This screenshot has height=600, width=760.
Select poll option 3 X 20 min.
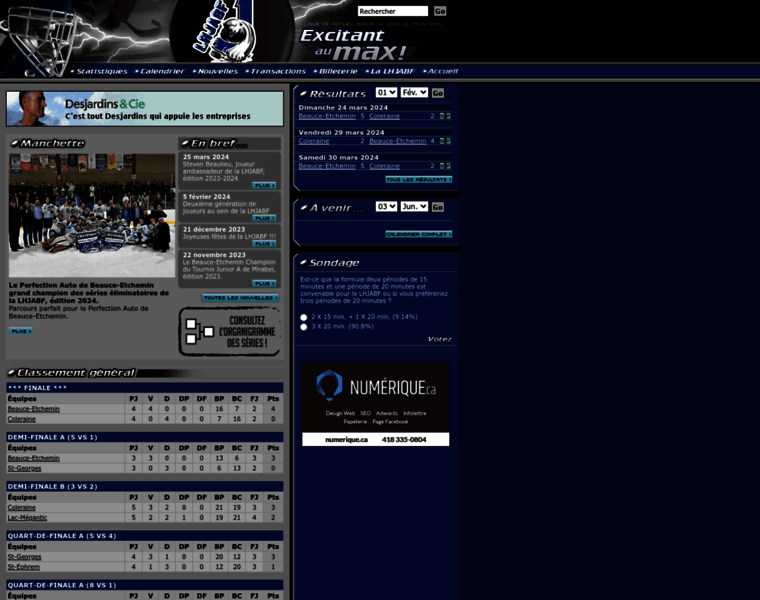304,327
